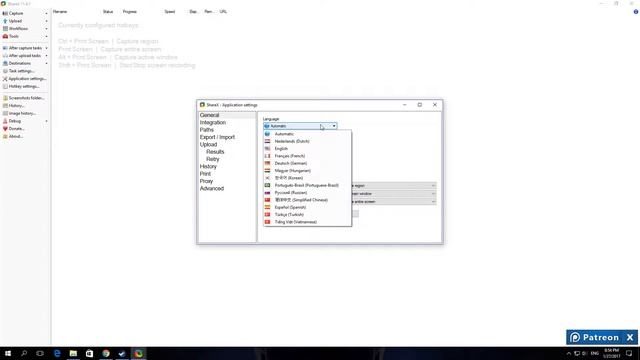Select History in settings dialog tree

208,167
